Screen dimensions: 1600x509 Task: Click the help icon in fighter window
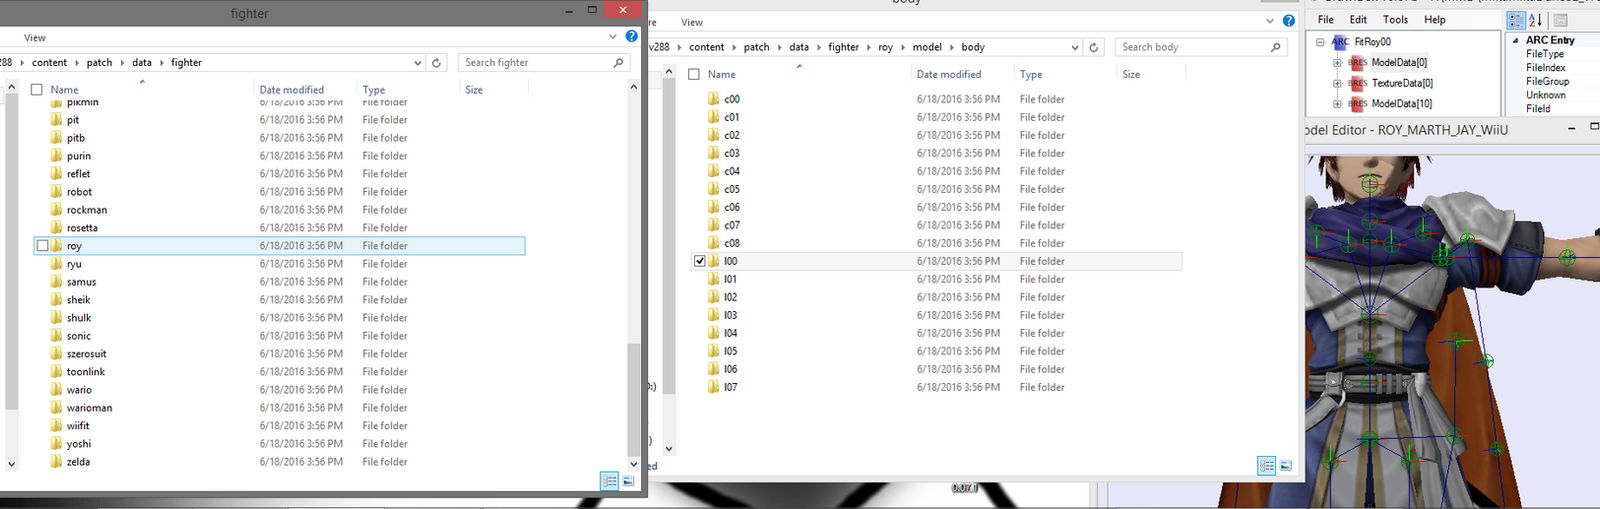click(631, 36)
